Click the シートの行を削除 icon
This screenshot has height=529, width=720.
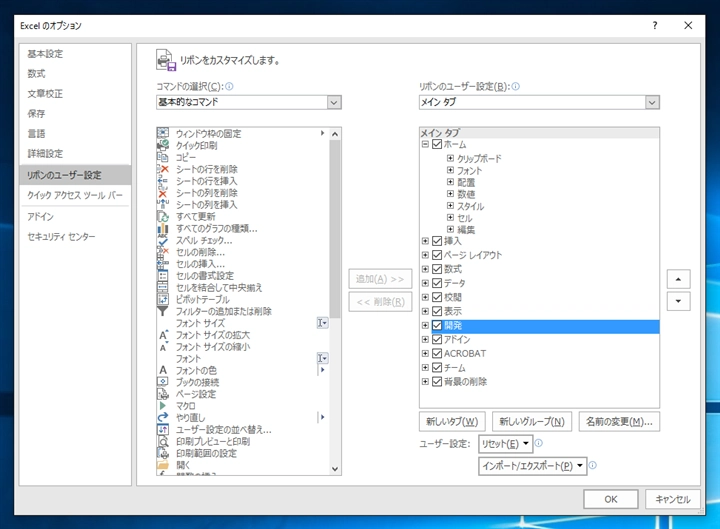(x=163, y=169)
